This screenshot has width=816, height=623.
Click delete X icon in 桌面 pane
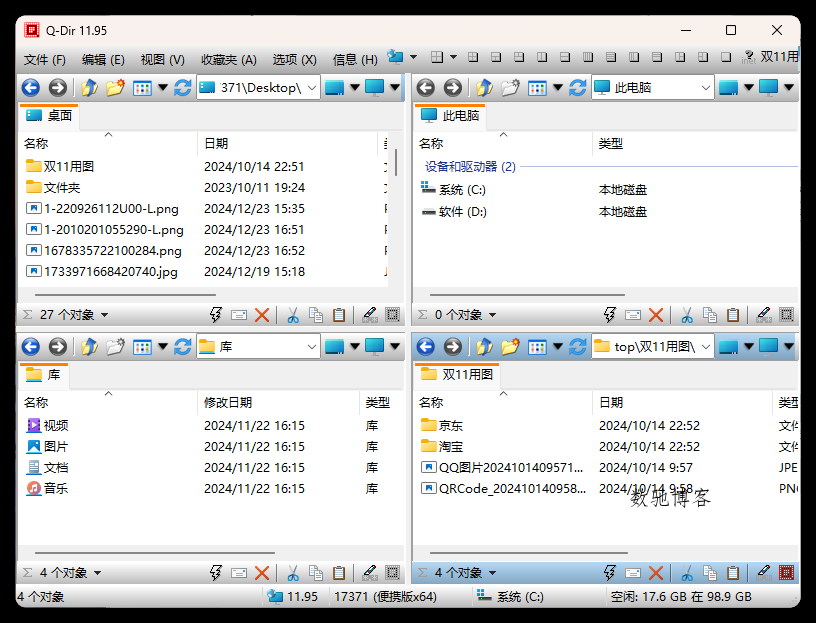tap(262, 315)
